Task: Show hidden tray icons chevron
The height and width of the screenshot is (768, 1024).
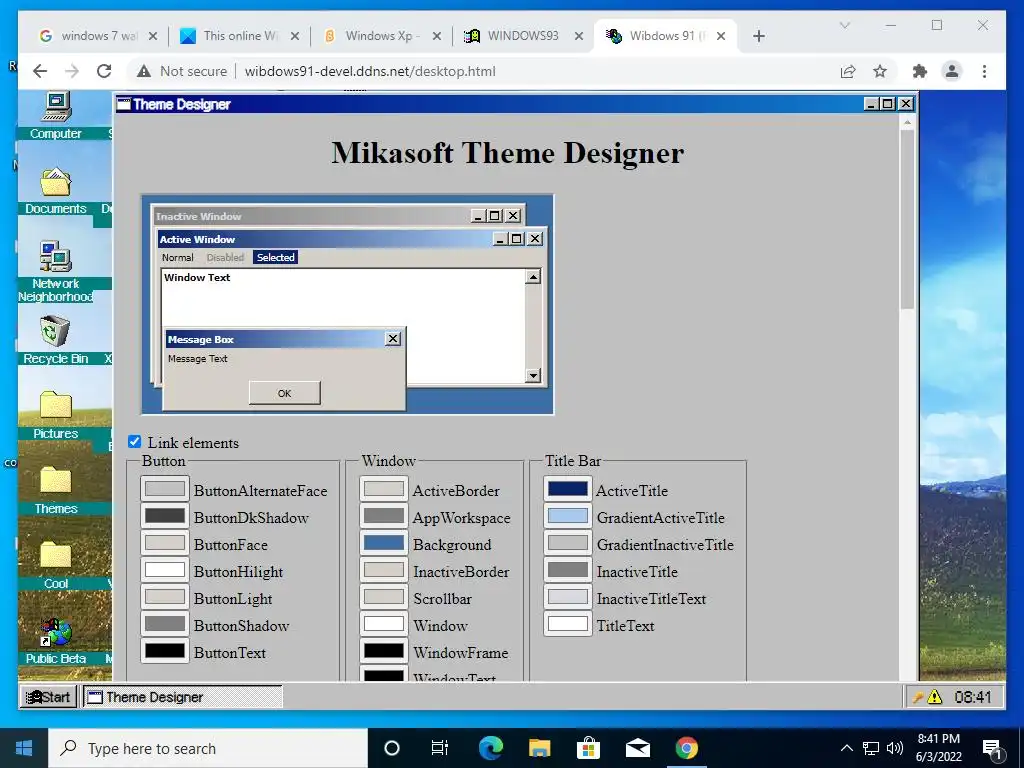Action: coord(846,748)
